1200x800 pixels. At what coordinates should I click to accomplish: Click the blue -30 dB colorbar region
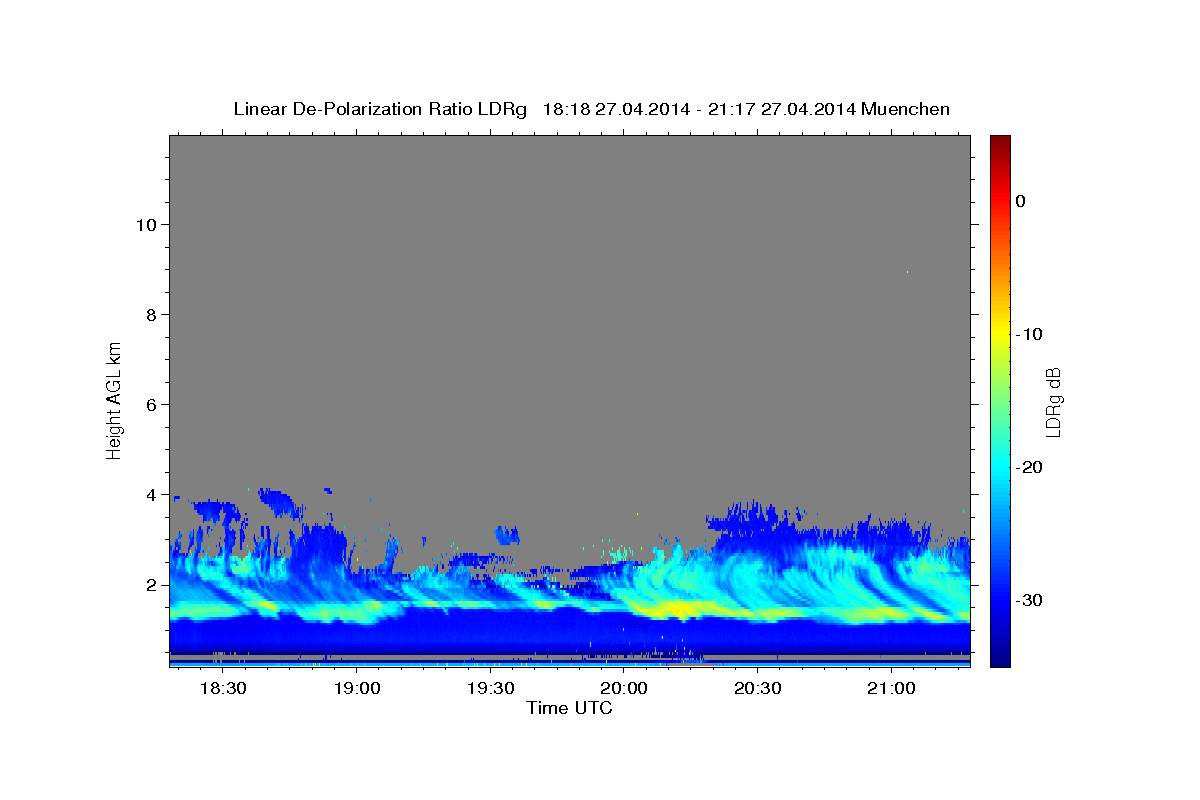(x=1000, y=600)
